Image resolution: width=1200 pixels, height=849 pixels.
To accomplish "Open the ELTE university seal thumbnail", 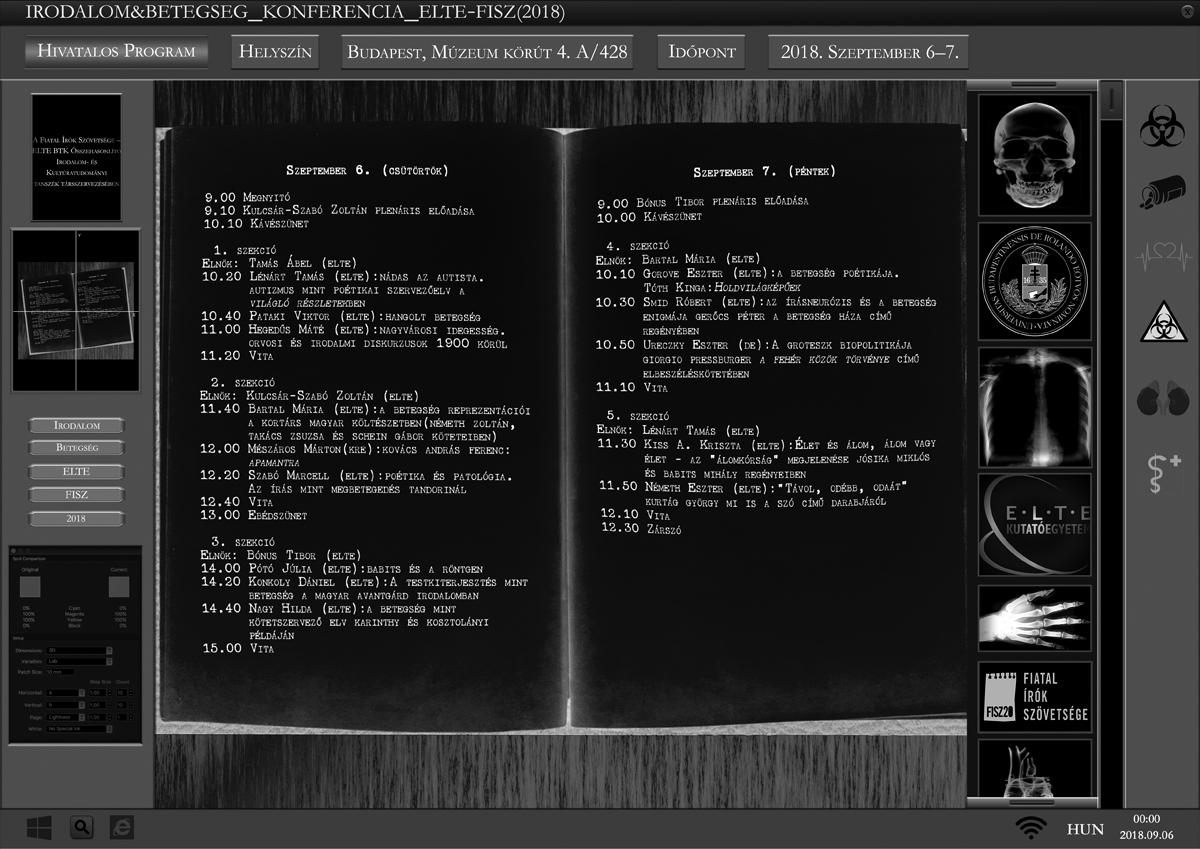I will click(1034, 282).
